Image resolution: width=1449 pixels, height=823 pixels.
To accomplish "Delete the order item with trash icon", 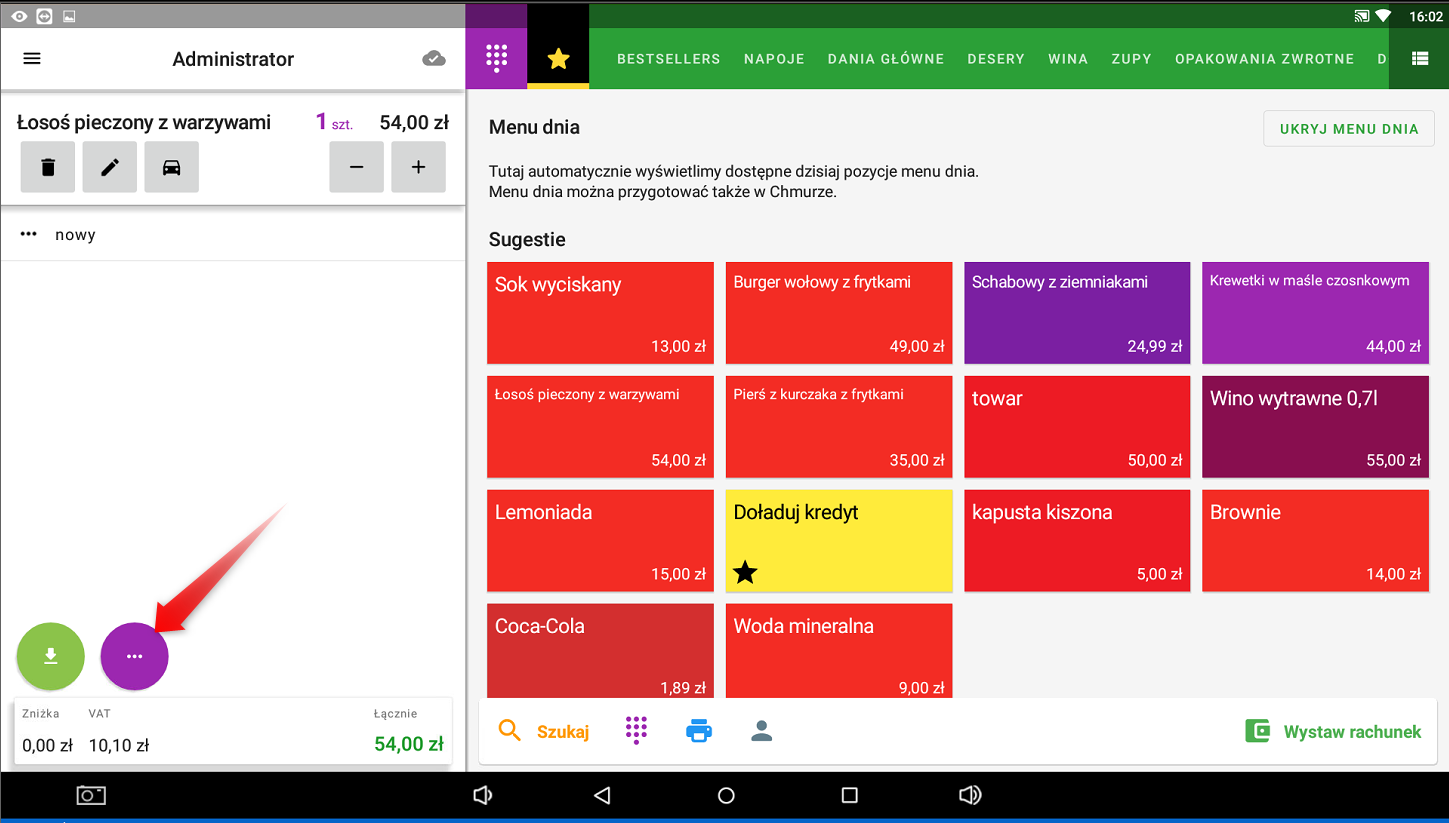I will (48, 167).
